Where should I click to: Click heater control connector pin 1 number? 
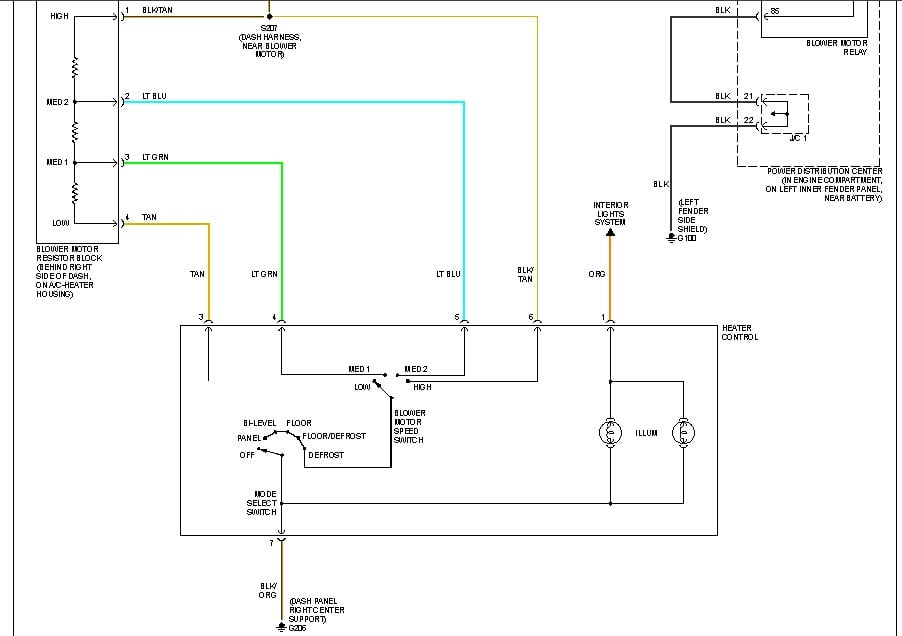pos(603,317)
